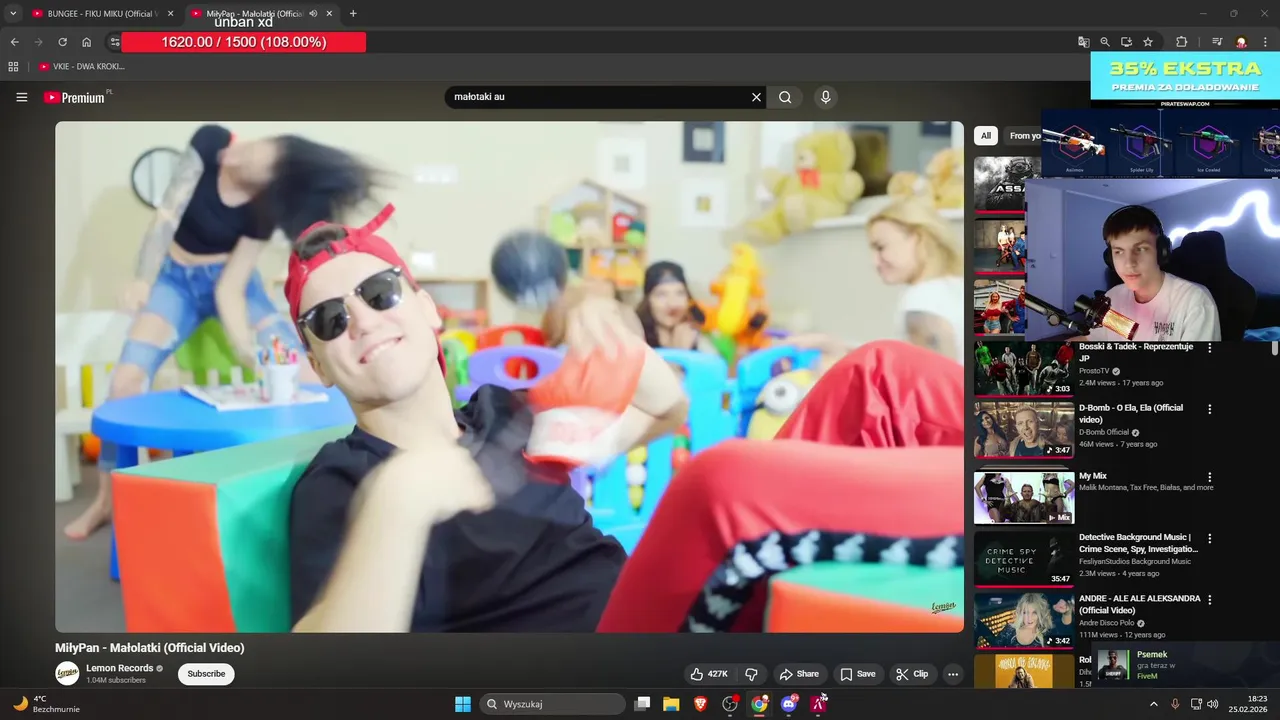
Task: Select the MiłyPan - Małolatki browser tab
Action: [255, 14]
